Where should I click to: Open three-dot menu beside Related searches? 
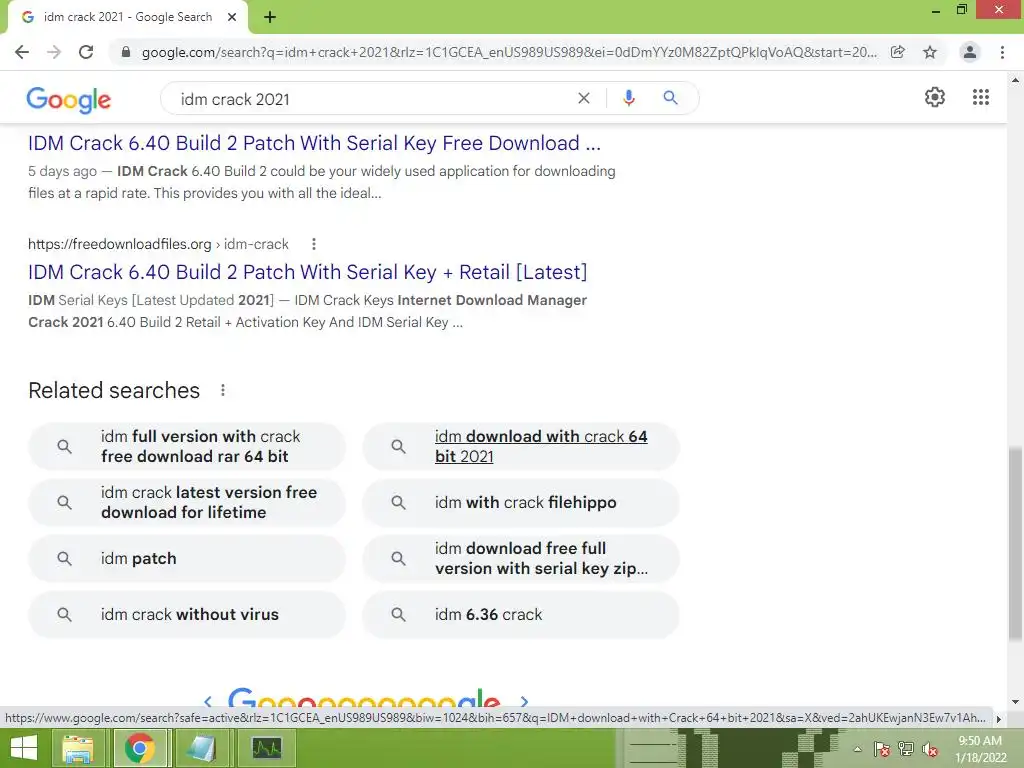[x=223, y=391]
